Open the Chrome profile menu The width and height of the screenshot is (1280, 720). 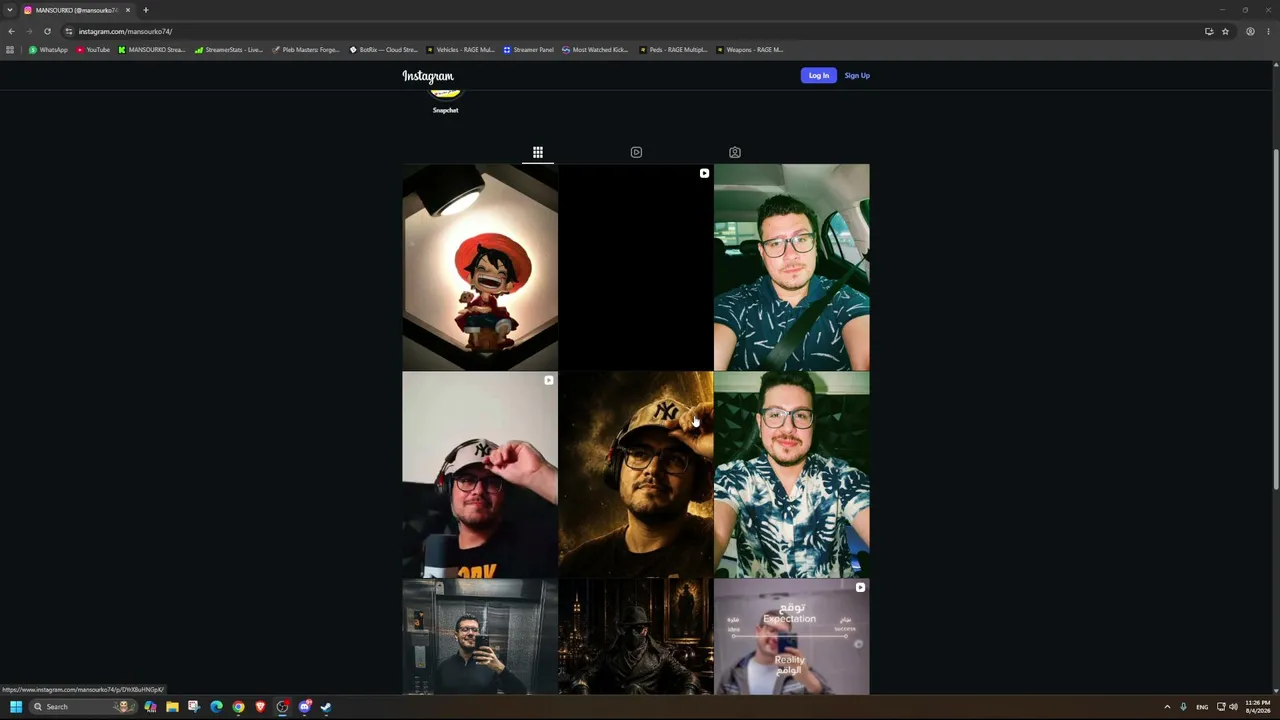(x=1250, y=31)
